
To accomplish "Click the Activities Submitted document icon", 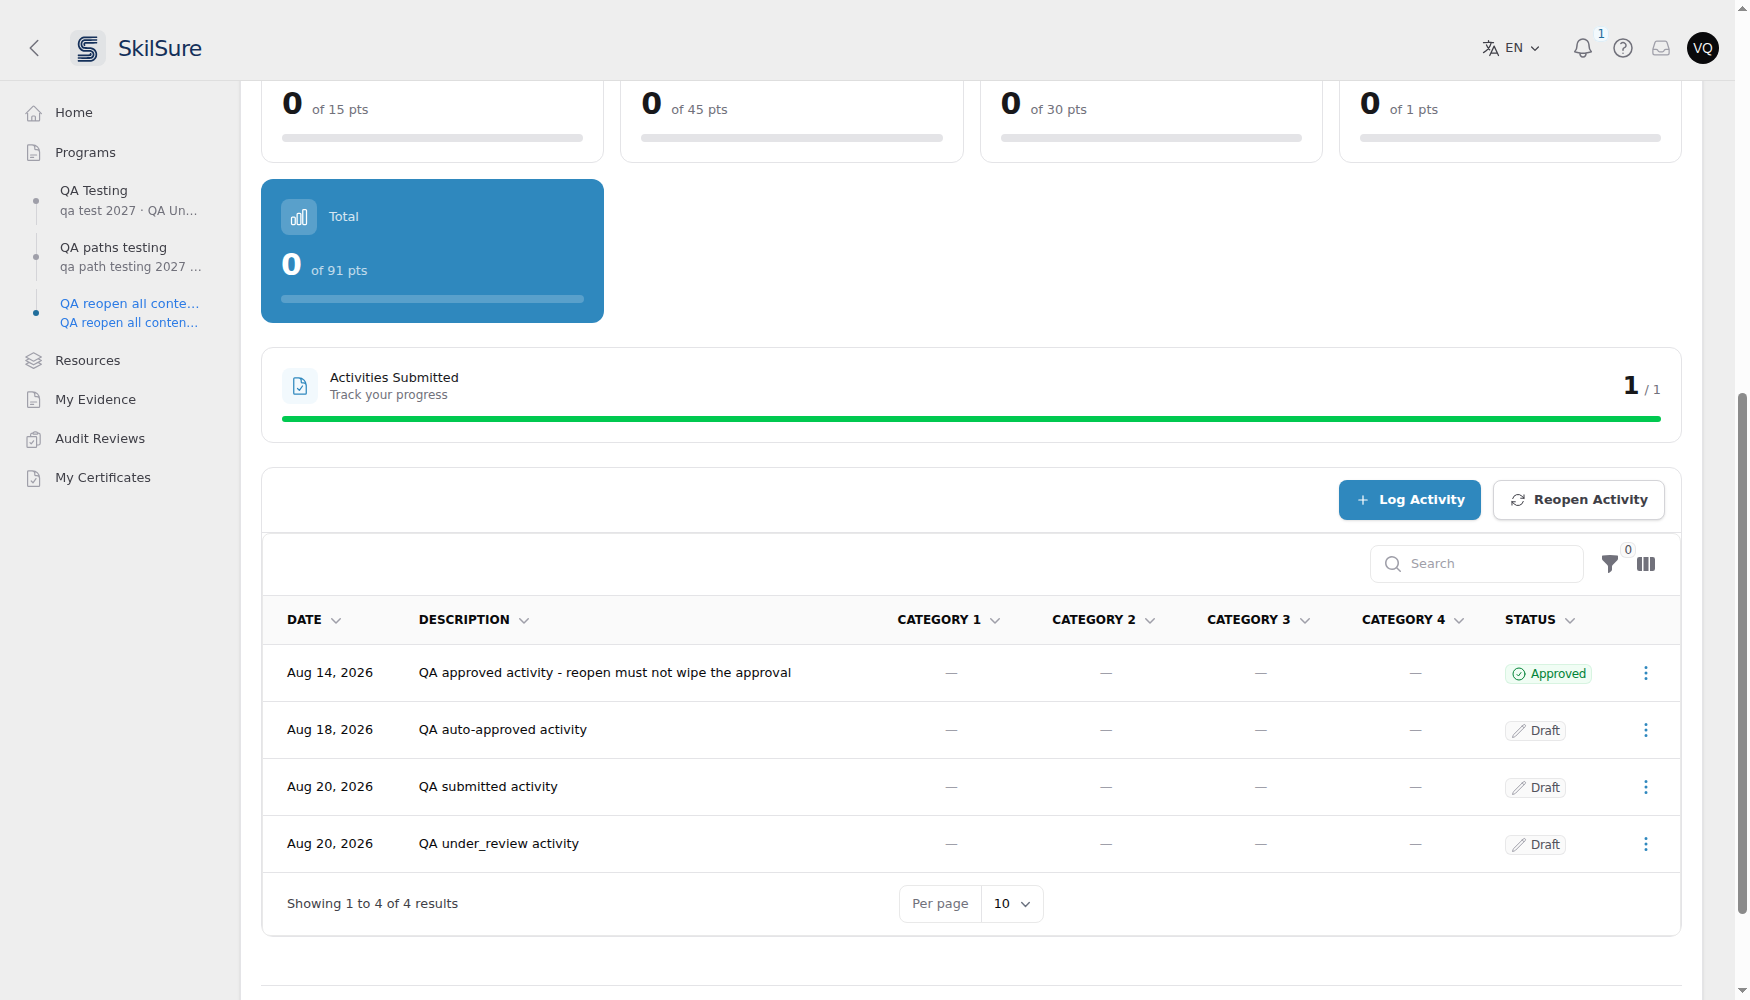I will coord(300,386).
